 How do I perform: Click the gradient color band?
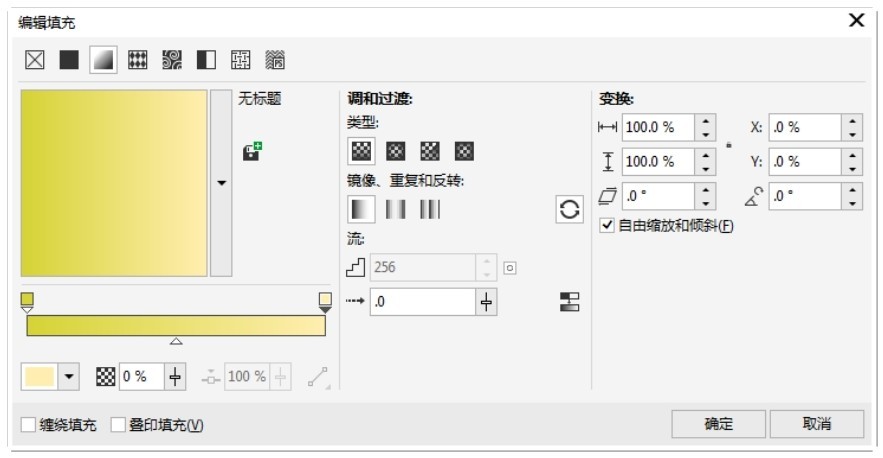pyautogui.click(x=176, y=326)
